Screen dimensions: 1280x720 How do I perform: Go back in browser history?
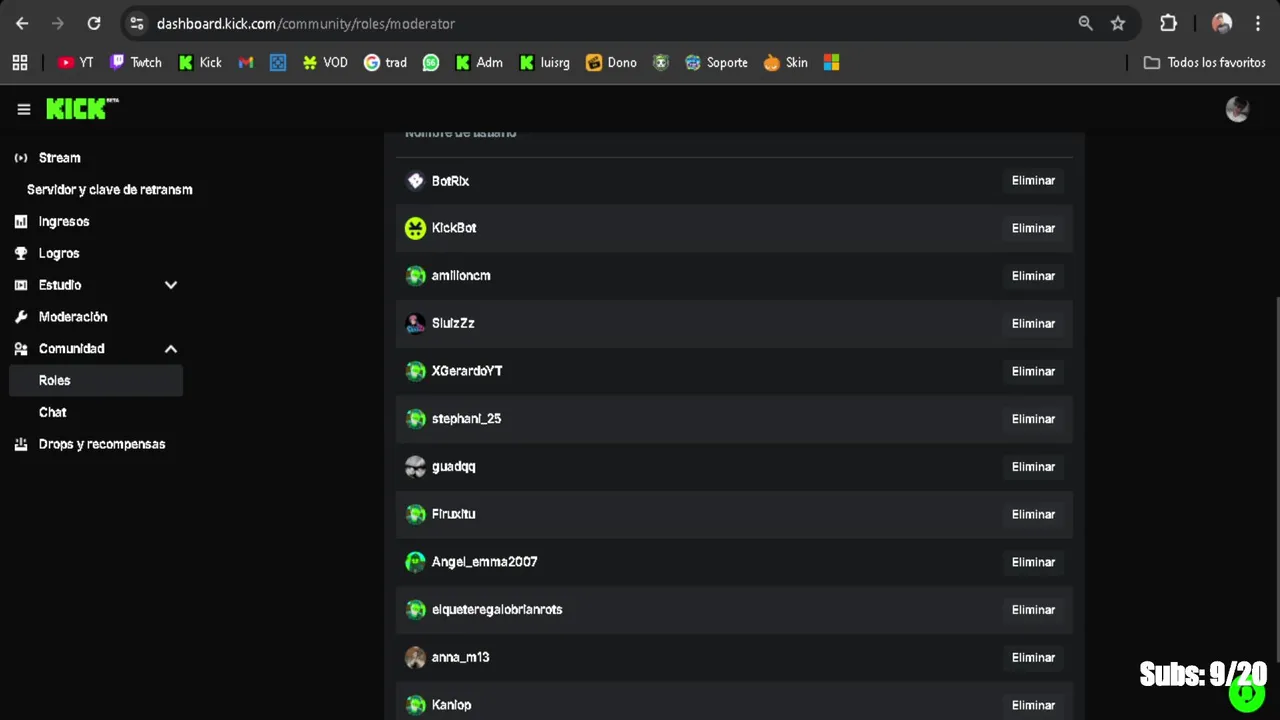coord(22,23)
